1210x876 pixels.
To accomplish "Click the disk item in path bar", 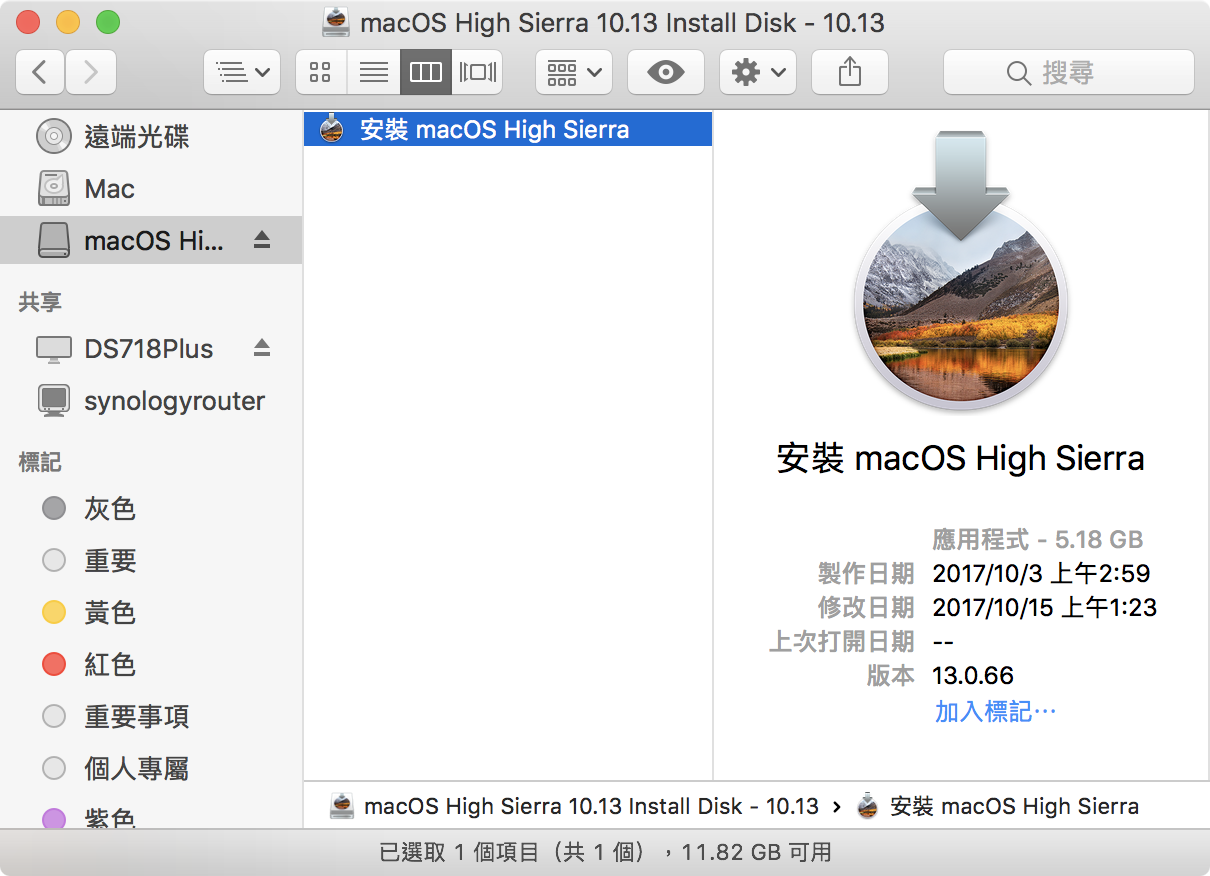I will tap(574, 806).
